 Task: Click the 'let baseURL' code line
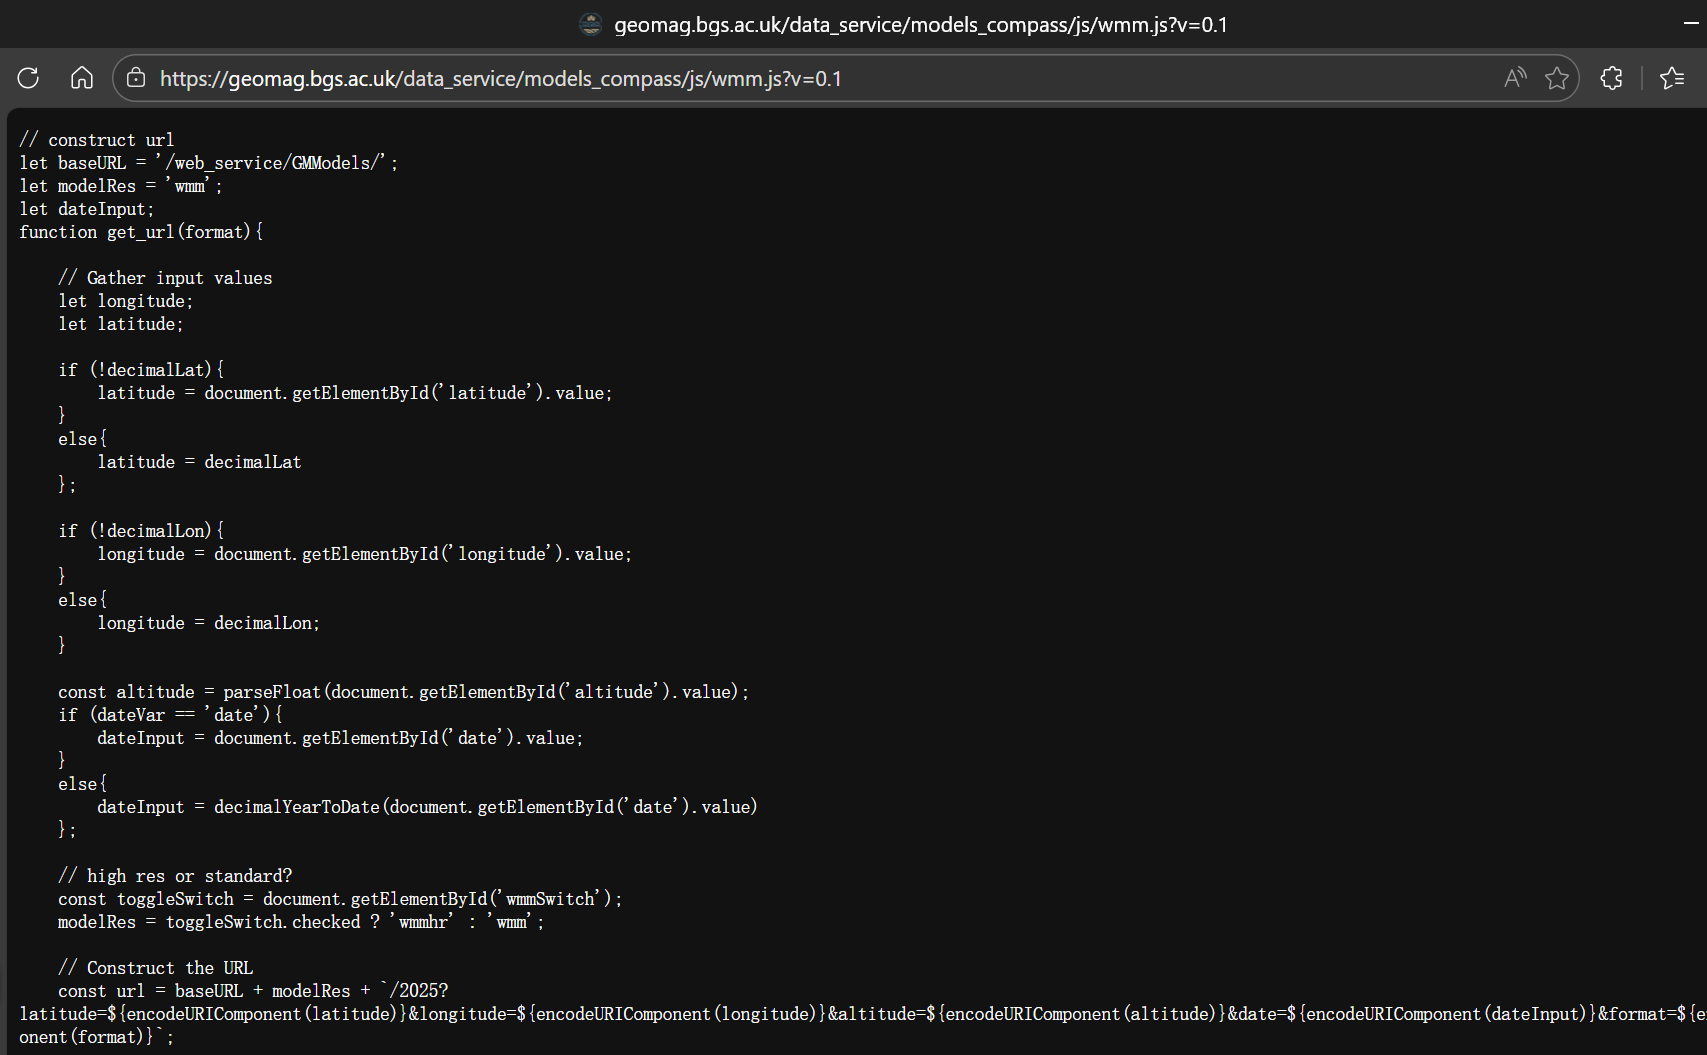208,163
